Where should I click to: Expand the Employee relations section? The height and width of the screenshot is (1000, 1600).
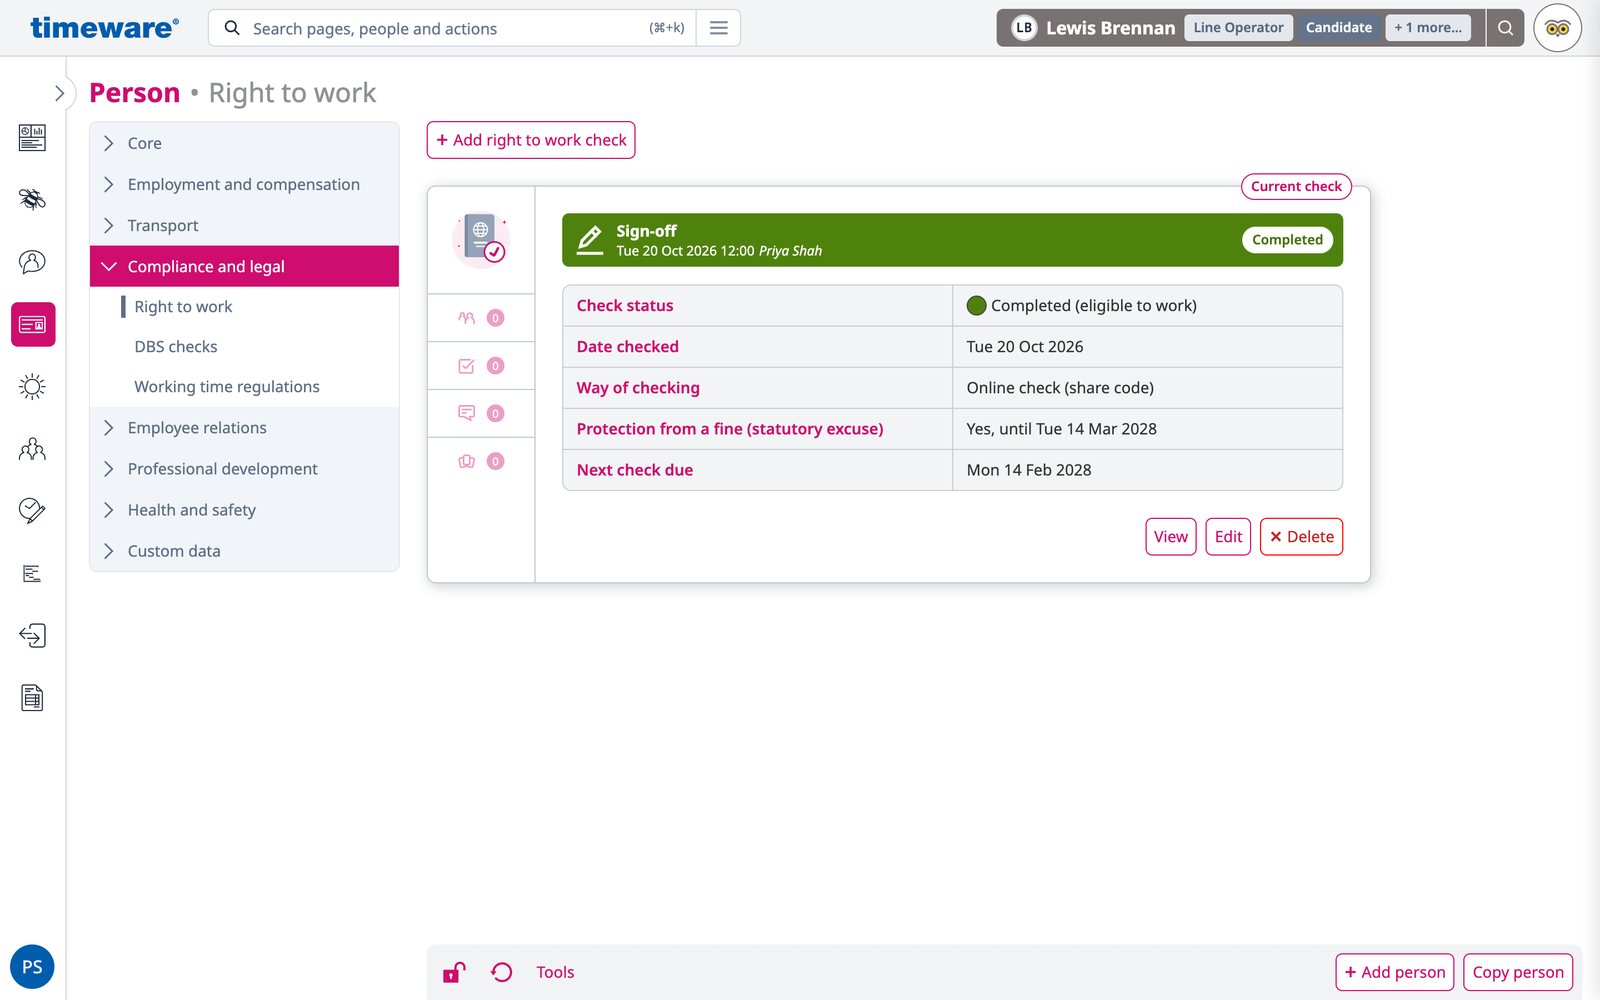pyautogui.click(x=244, y=428)
